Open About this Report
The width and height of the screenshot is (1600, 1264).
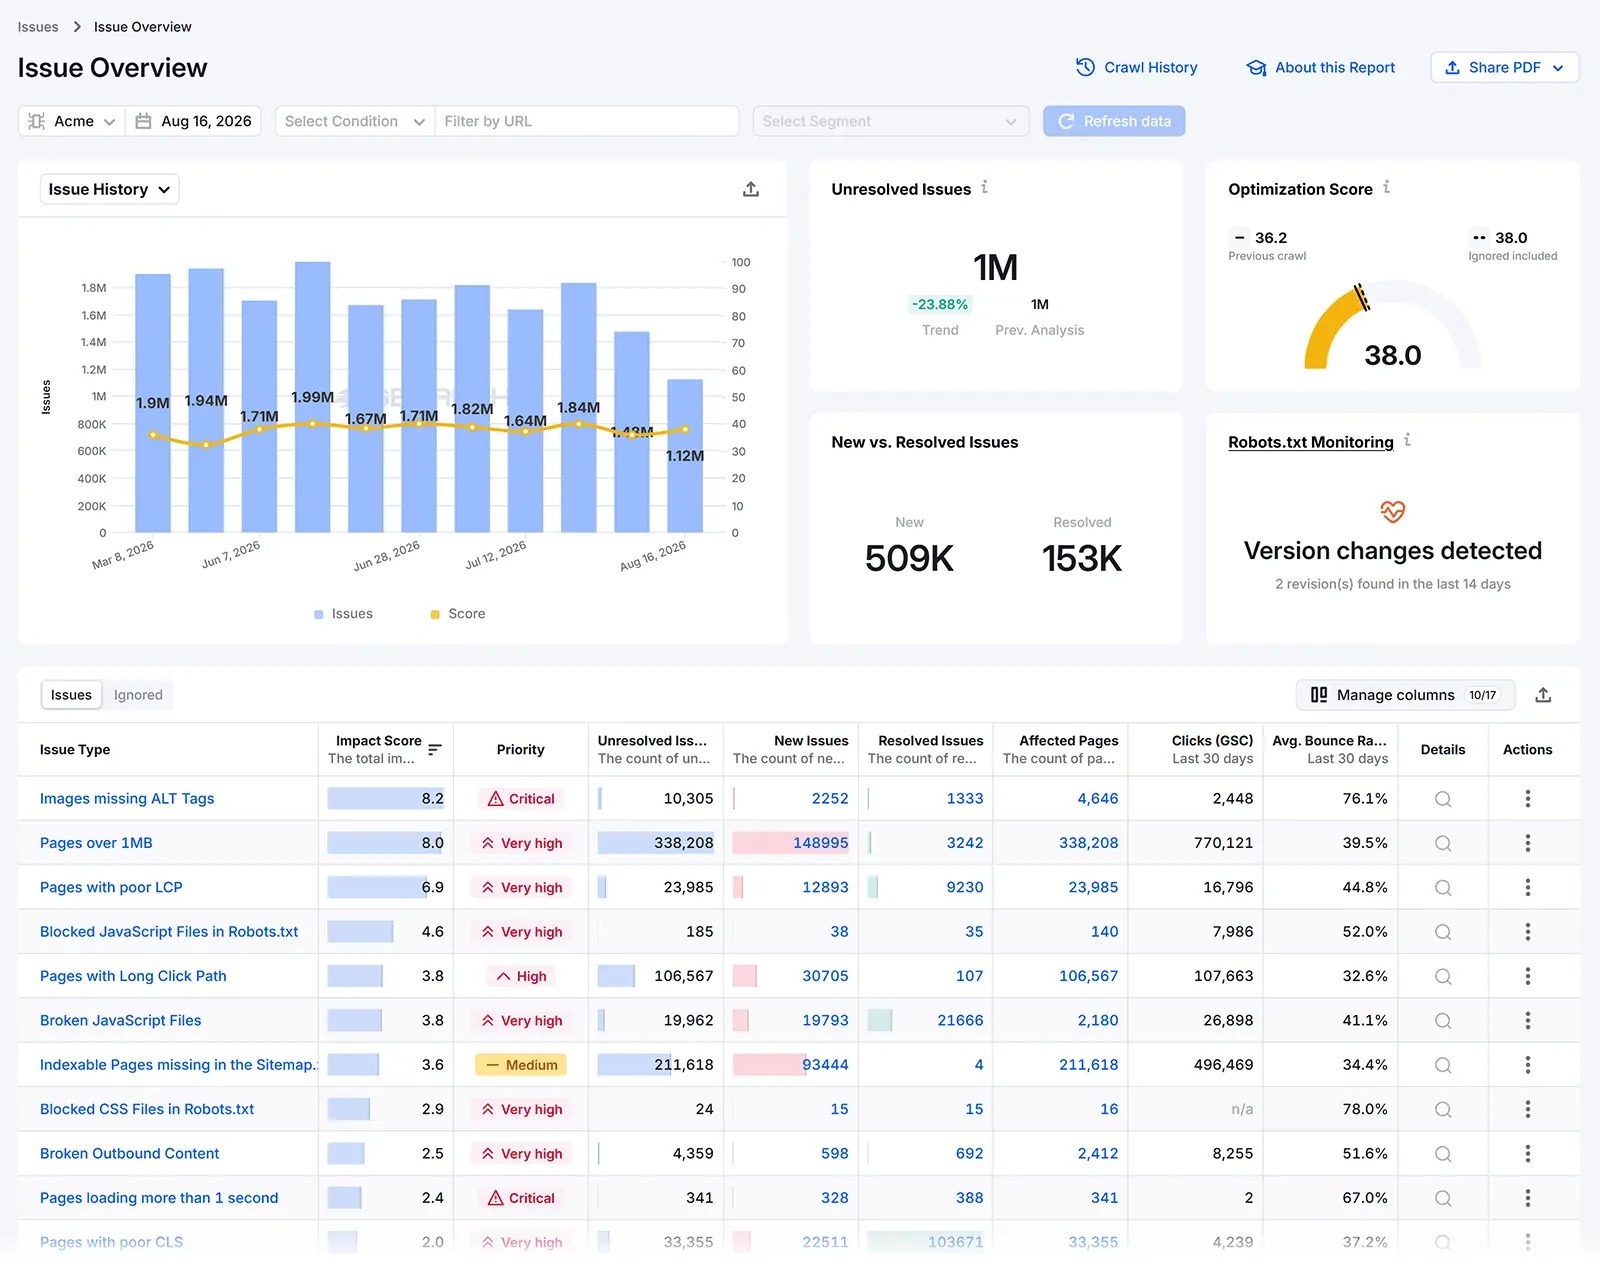[1320, 67]
